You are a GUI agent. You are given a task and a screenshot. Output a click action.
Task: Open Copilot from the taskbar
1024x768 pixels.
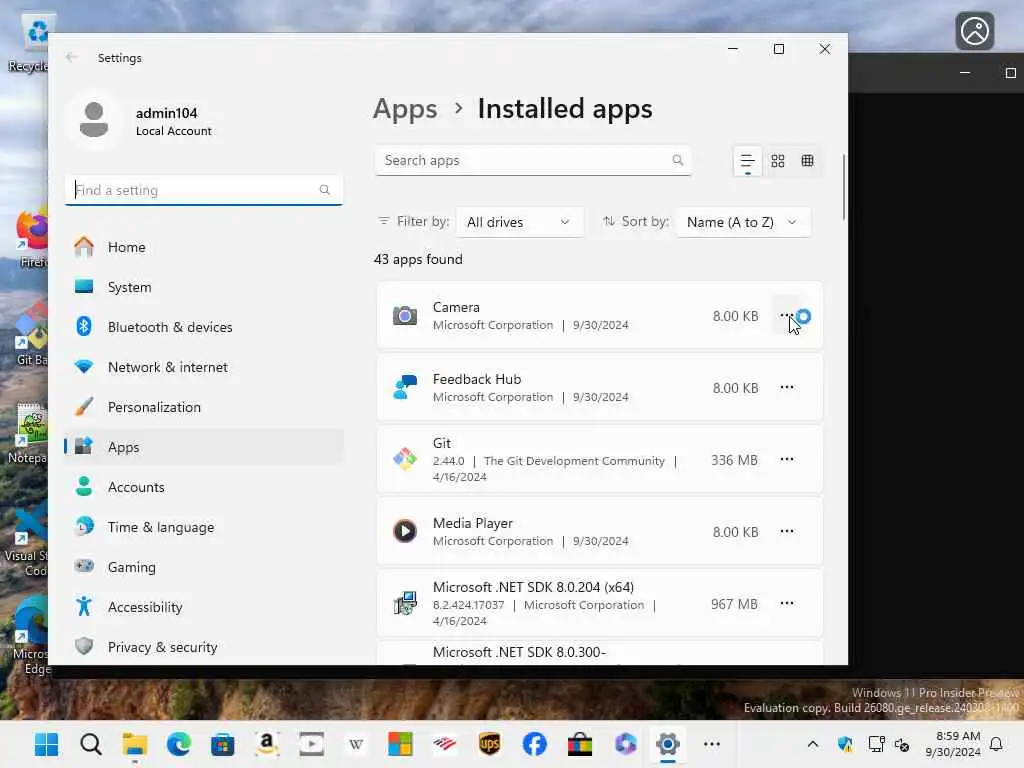click(625, 744)
